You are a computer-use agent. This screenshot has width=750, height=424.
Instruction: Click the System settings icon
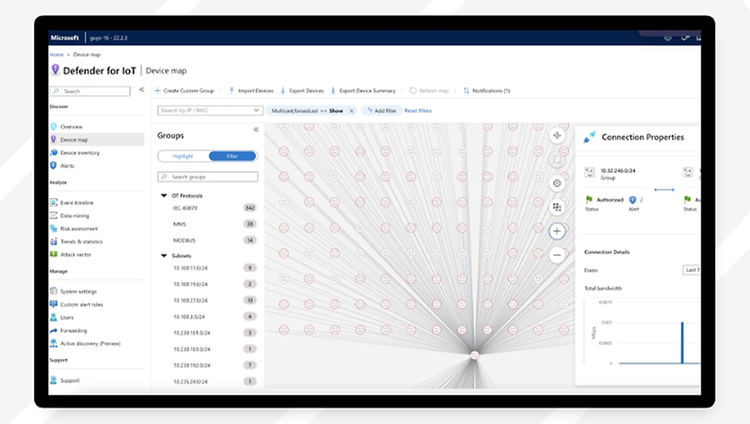tap(54, 291)
